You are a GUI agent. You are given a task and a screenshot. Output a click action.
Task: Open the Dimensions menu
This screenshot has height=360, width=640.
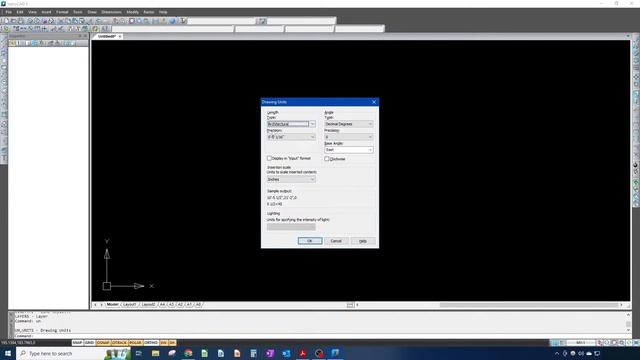click(111, 12)
